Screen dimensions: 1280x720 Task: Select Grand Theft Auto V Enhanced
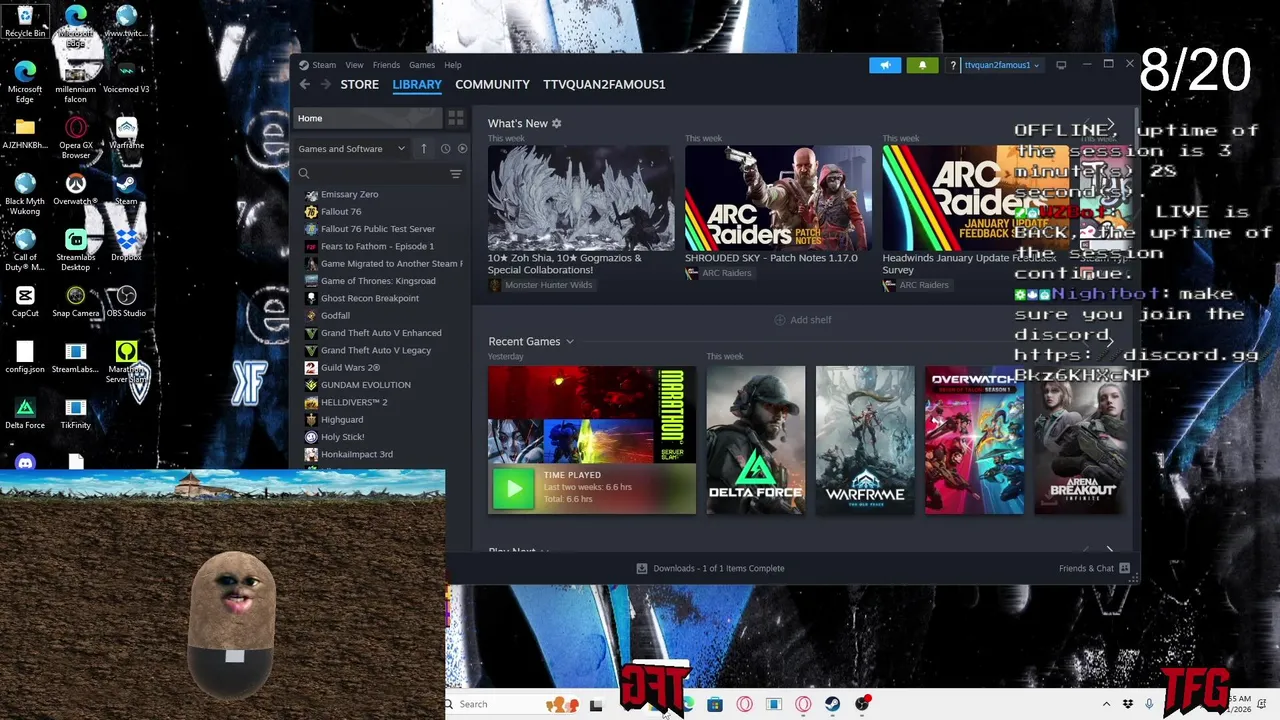380,333
